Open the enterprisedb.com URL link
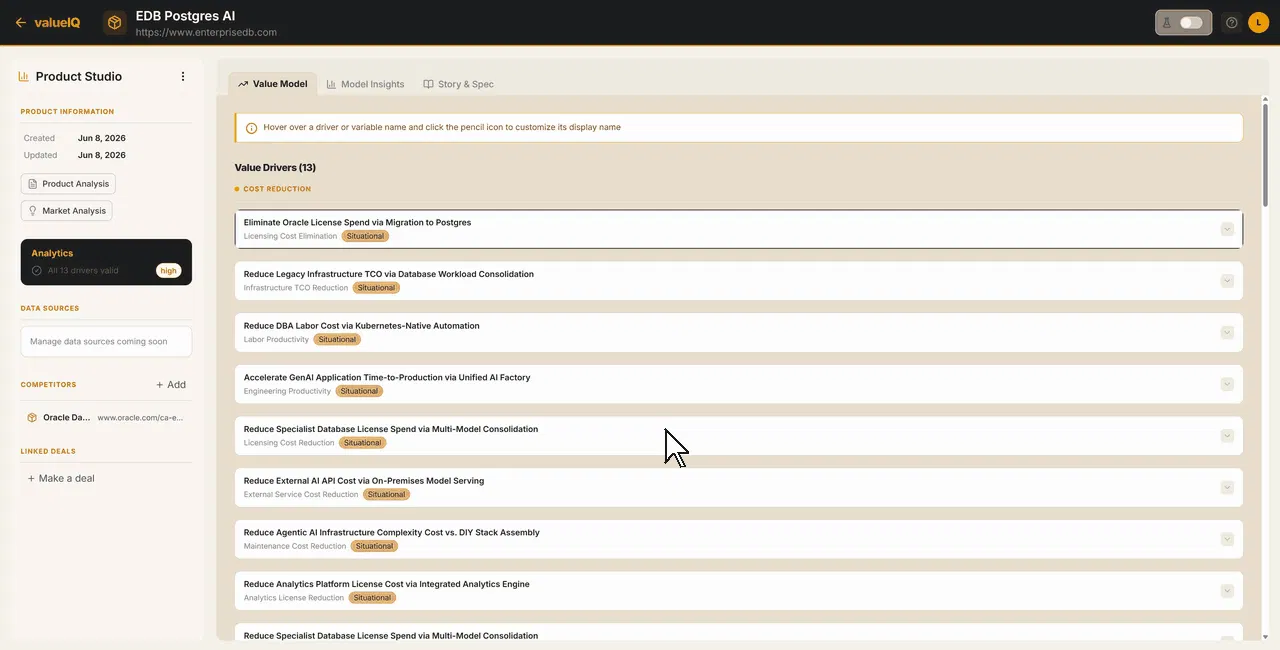1280x650 pixels. point(206,32)
